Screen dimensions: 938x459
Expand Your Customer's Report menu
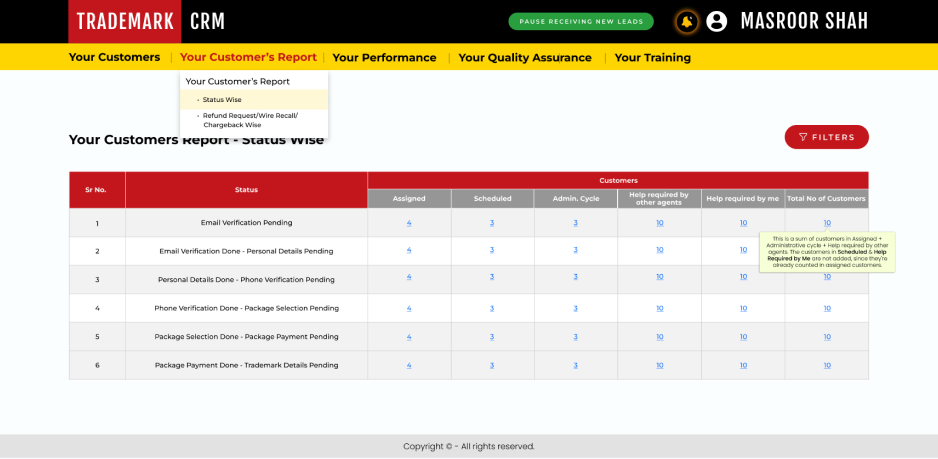click(x=248, y=58)
